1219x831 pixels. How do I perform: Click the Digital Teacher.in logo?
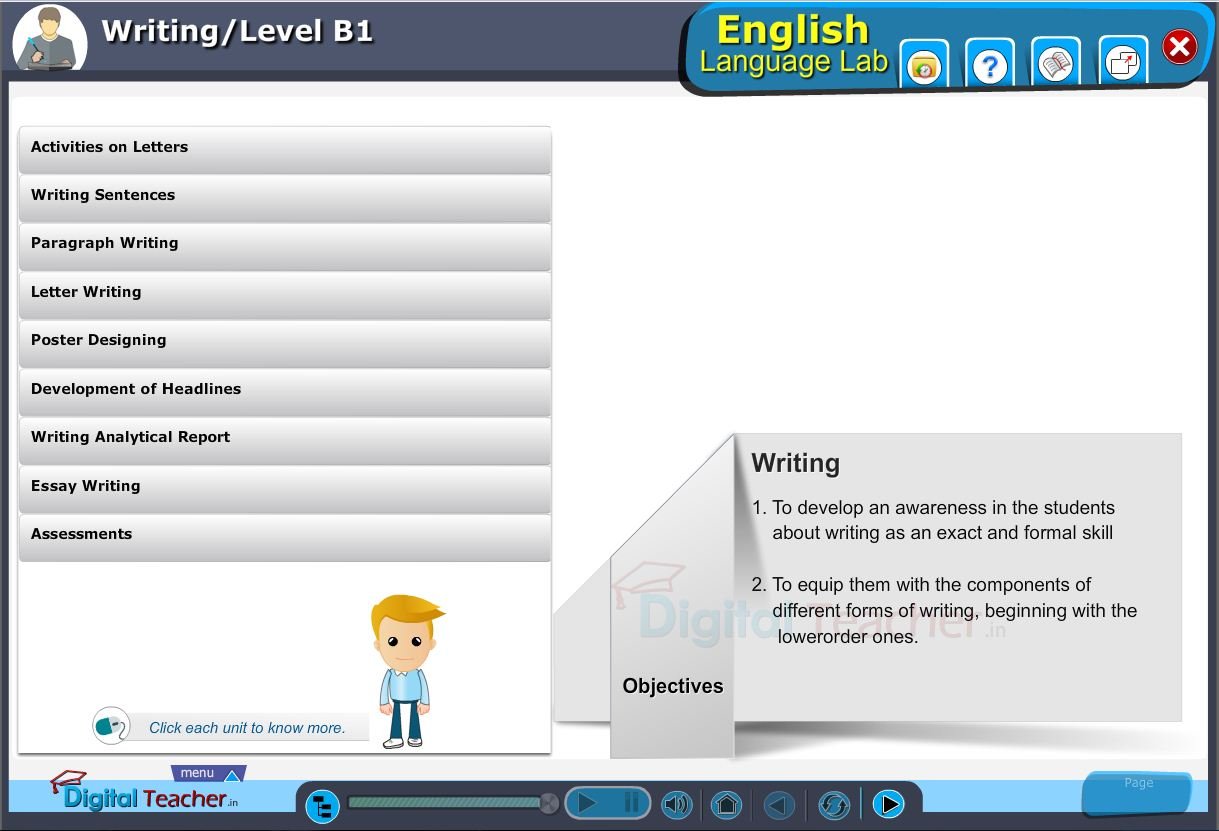144,791
